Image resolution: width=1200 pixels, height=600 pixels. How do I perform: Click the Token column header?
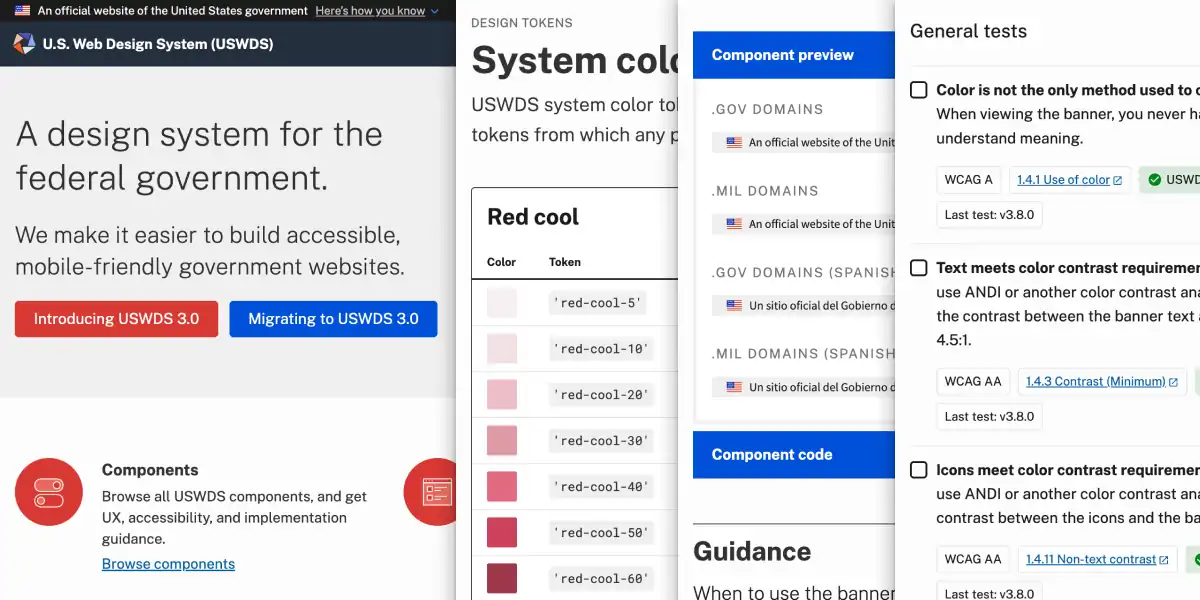(x=565, y=262)
